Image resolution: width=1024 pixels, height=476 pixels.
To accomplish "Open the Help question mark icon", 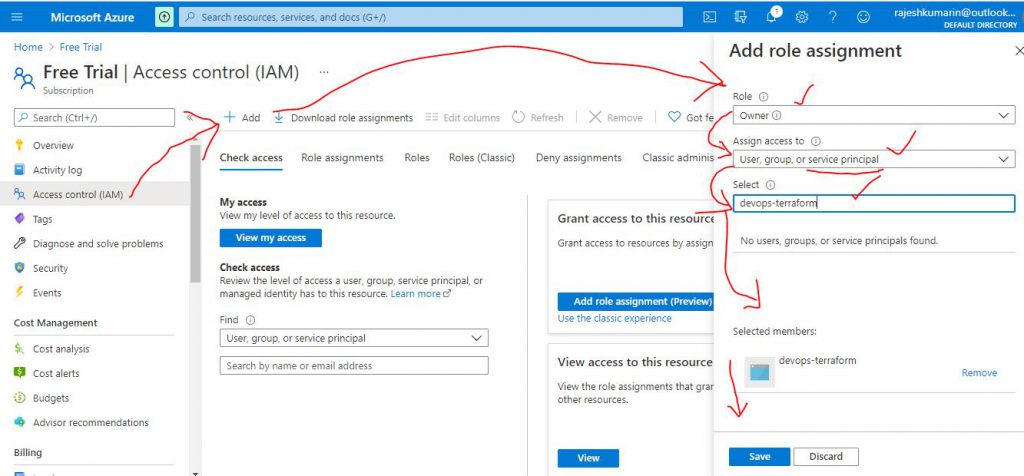I will tap(832, 17).
